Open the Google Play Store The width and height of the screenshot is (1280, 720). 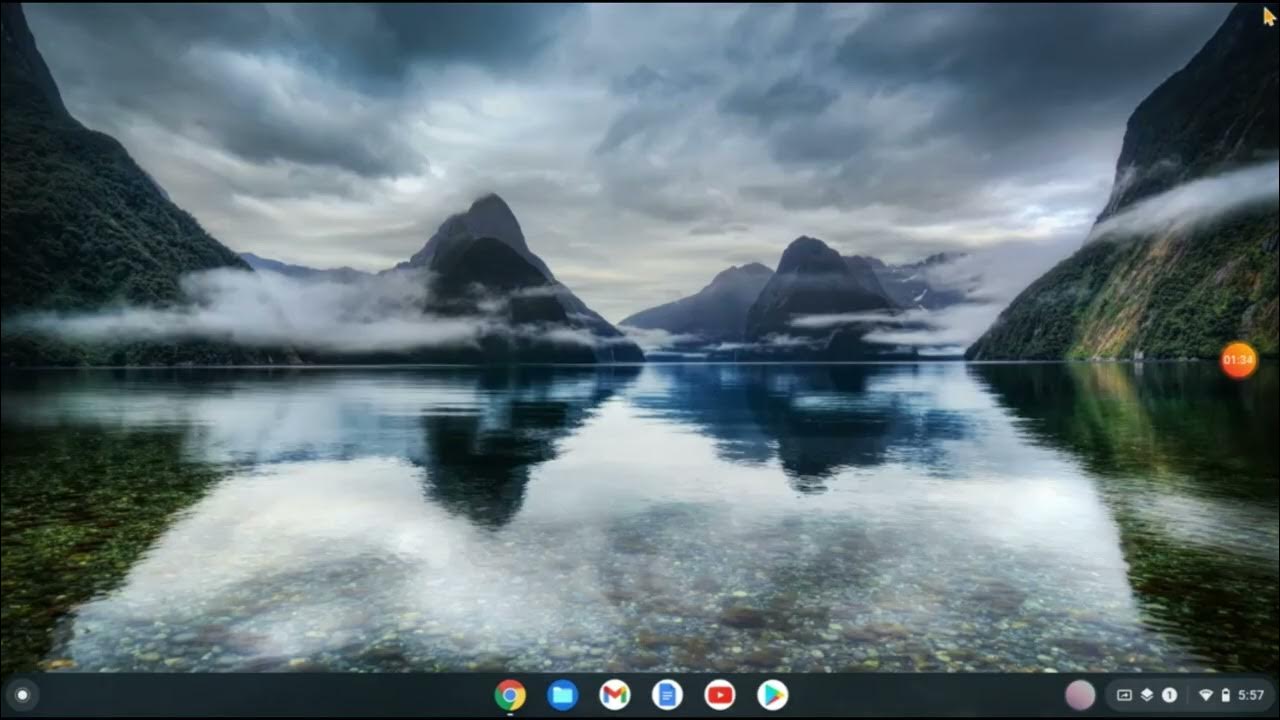click(x=772, y=695)
